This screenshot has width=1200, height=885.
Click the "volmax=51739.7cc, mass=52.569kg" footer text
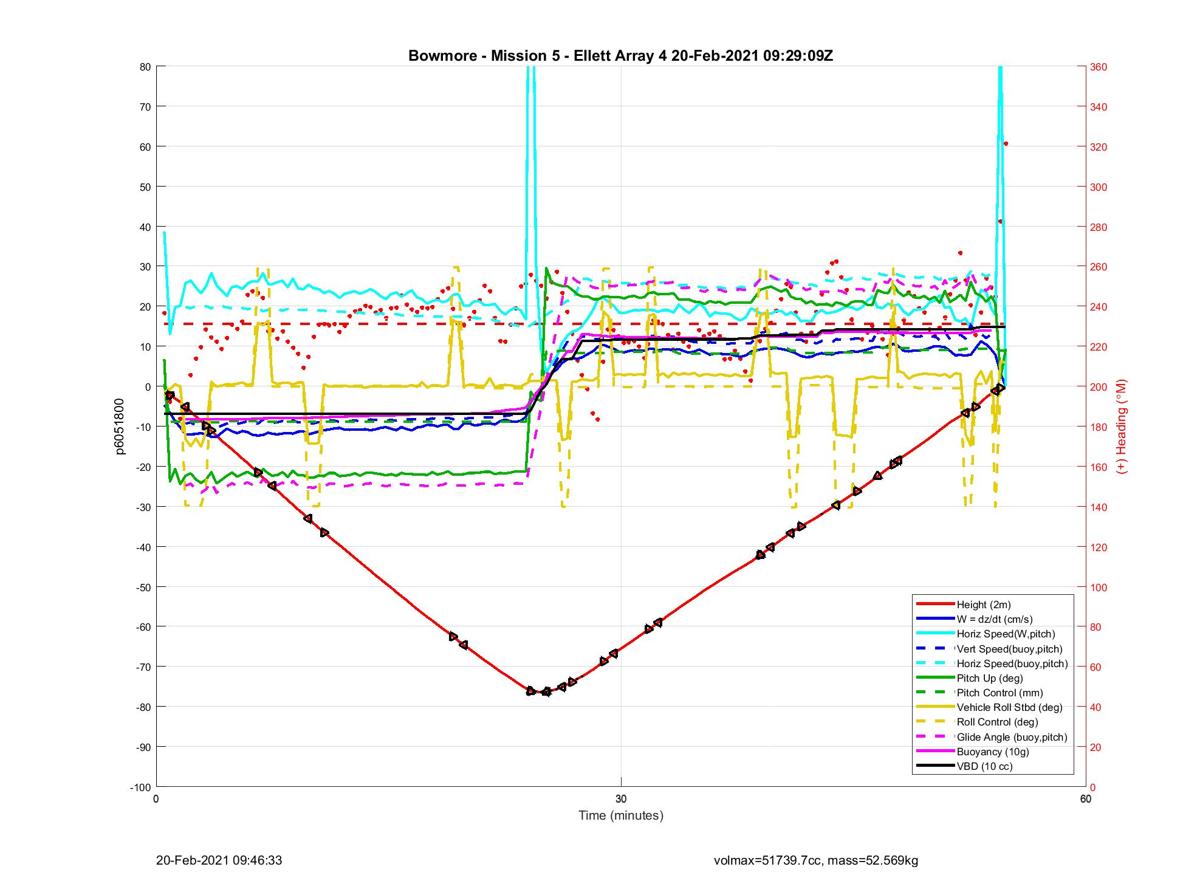(x=816, y=859)
